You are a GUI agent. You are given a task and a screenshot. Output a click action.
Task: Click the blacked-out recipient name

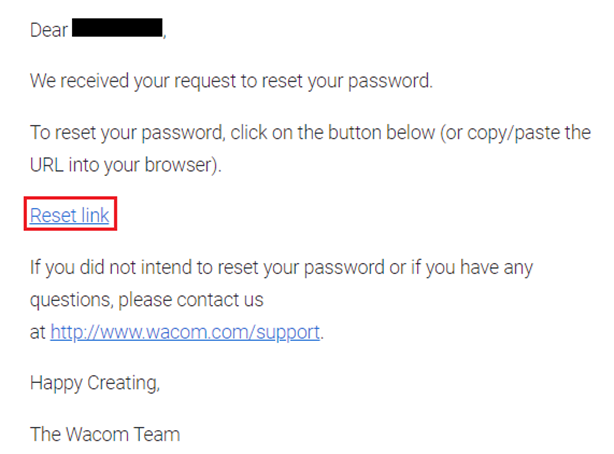[117, 28]
